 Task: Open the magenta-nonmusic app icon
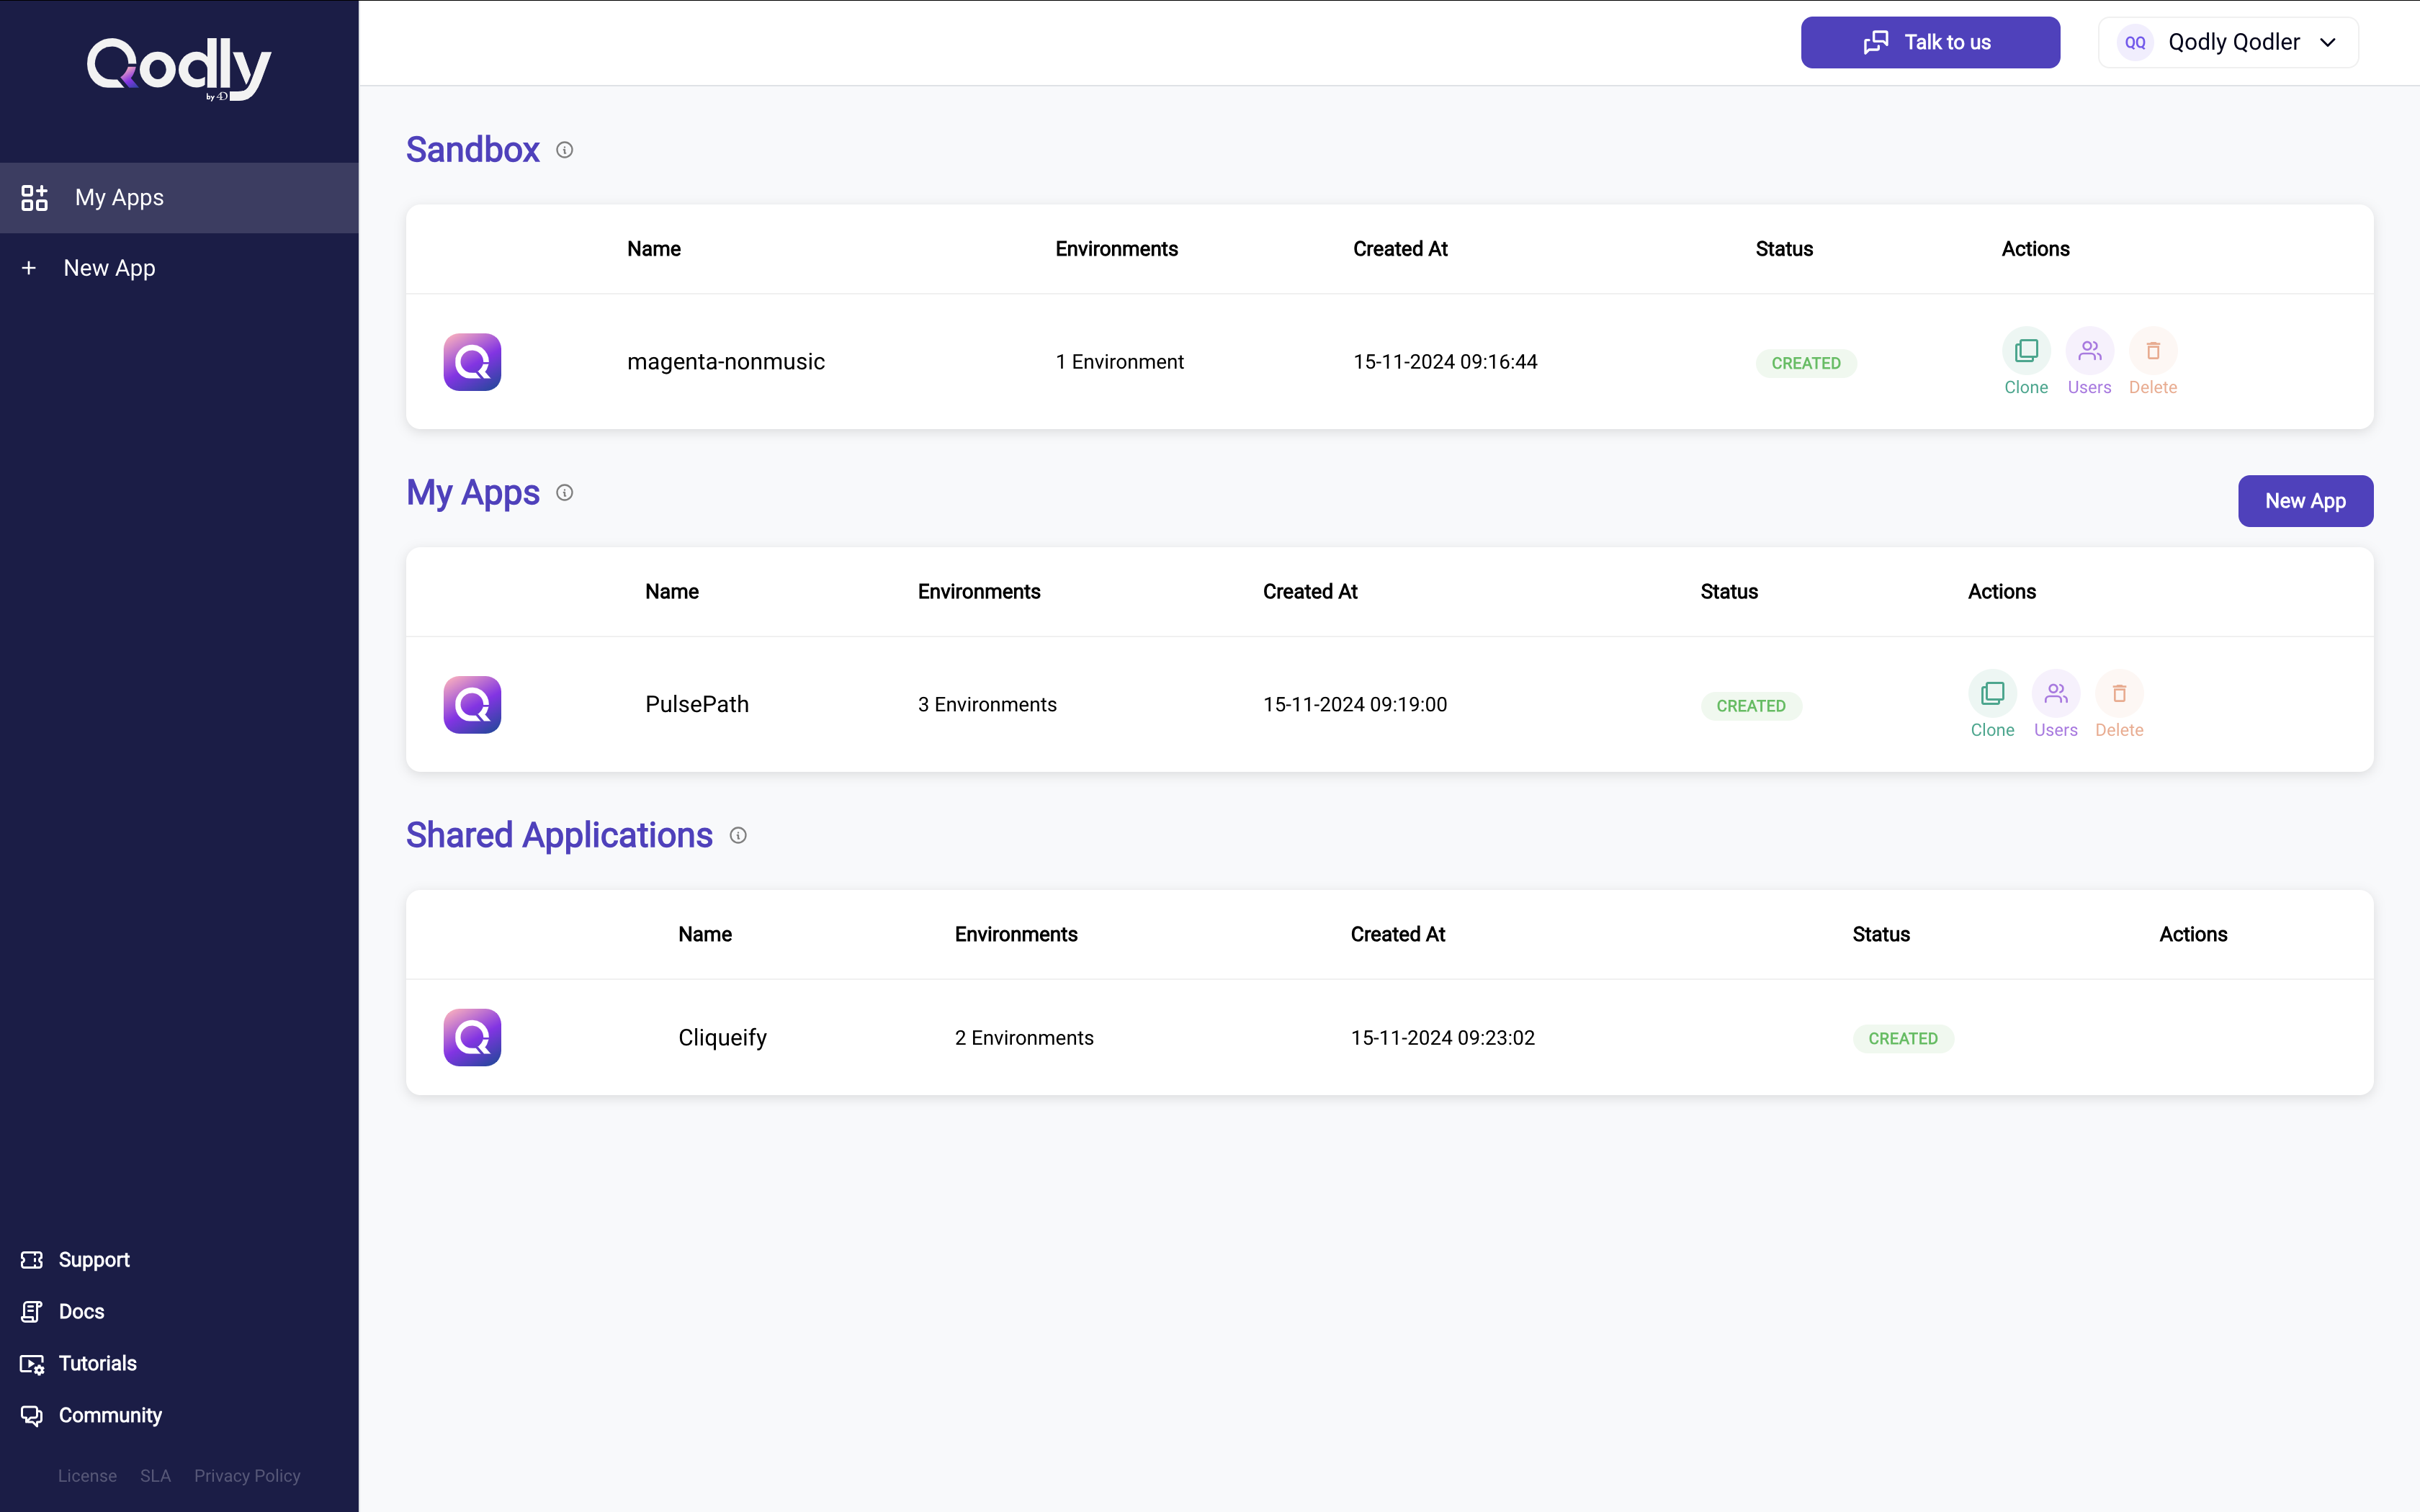click(472, 362)
